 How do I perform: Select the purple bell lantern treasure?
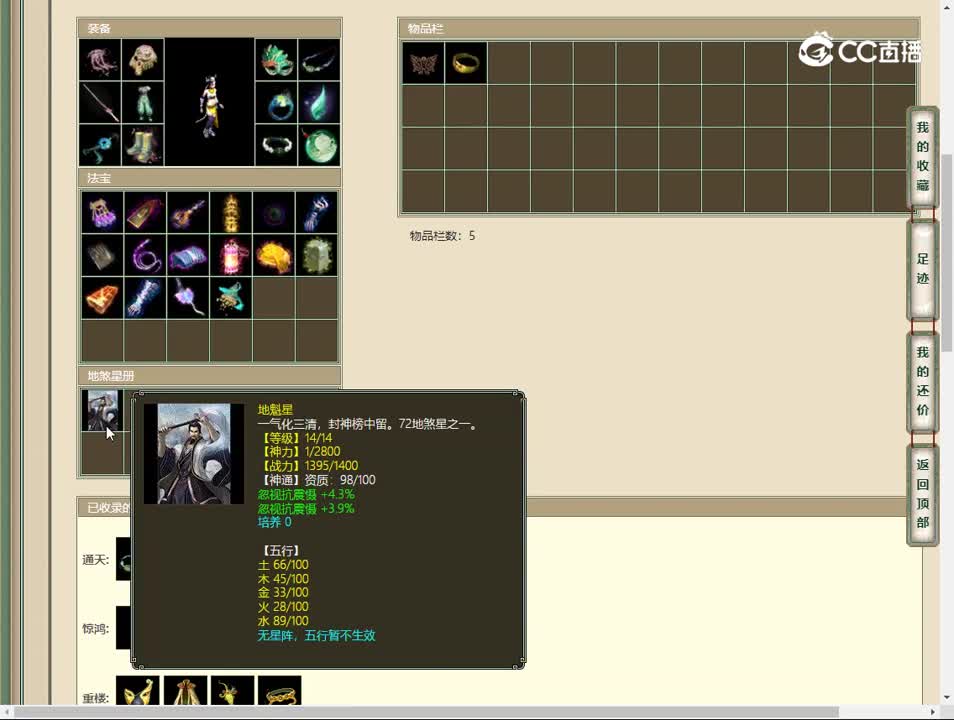click(102, 212)
